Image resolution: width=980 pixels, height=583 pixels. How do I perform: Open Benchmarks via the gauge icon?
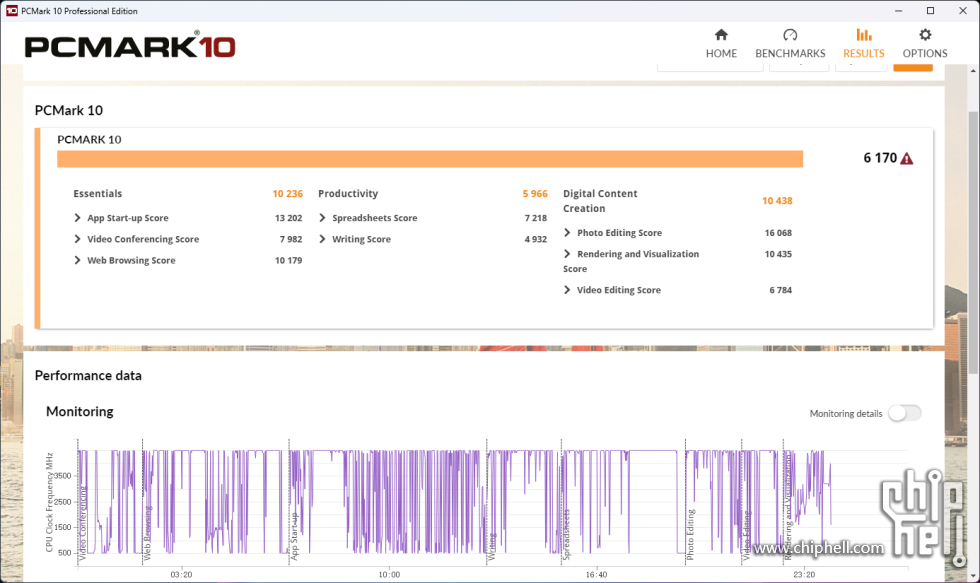(x=790, y=35)
